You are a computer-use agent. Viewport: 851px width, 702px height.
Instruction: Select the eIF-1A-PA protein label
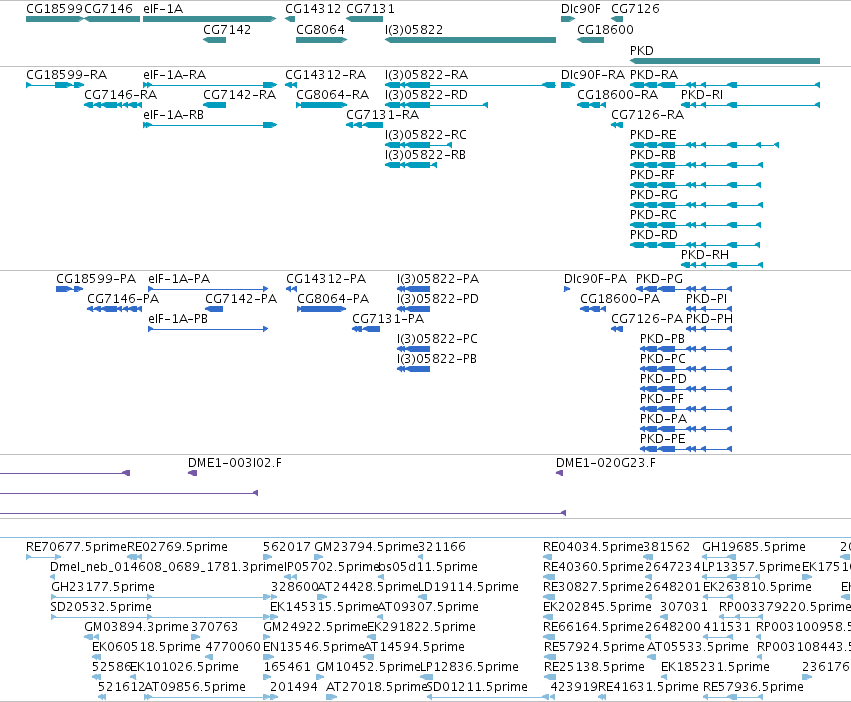click(x=179, y=279)
